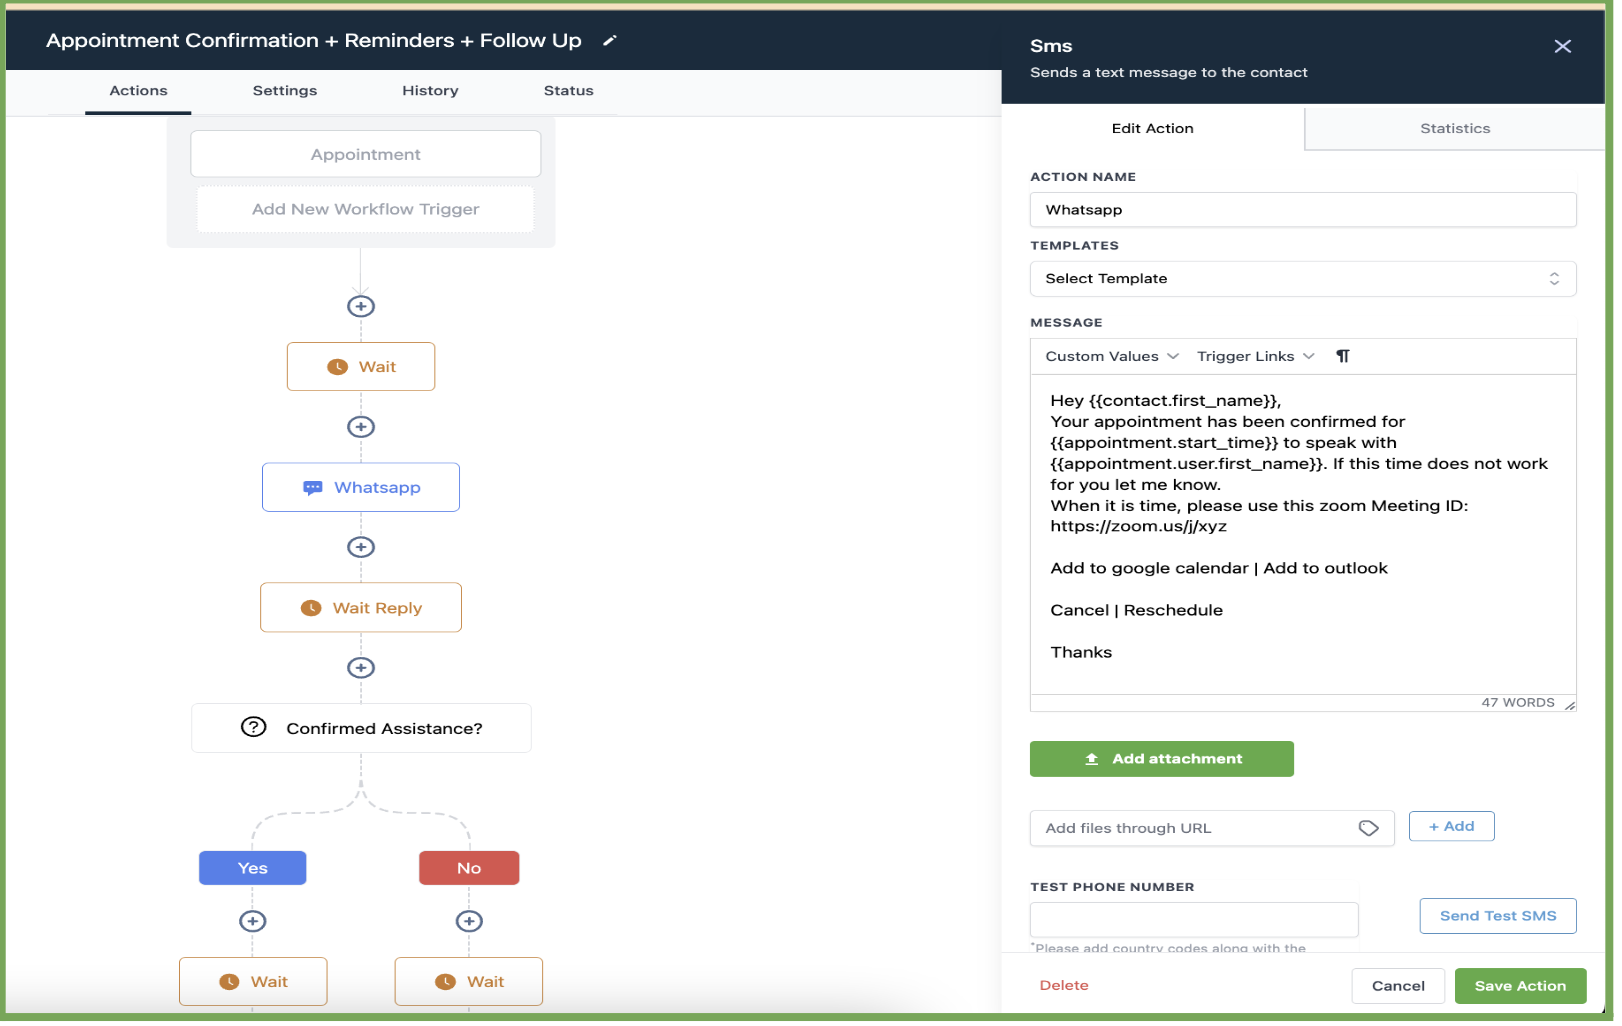Click plus icon under the No branch
This screenshot has height=1026, width=1622.
(x=469, y=922)
